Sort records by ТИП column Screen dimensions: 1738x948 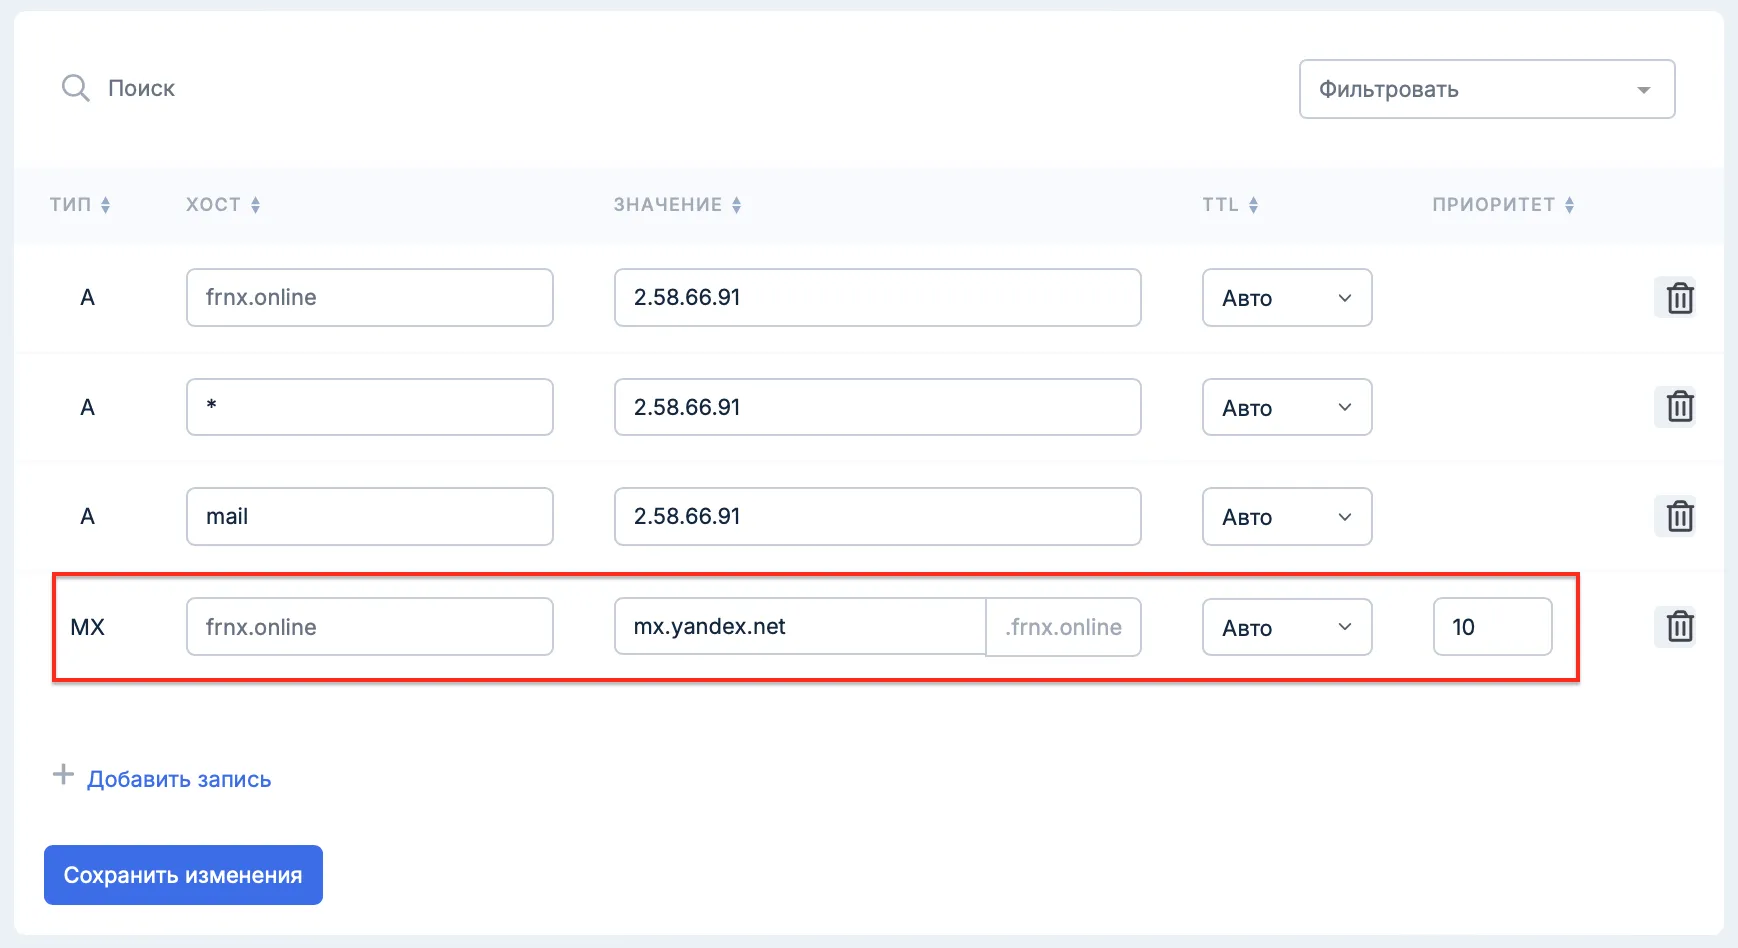(80, 205)
